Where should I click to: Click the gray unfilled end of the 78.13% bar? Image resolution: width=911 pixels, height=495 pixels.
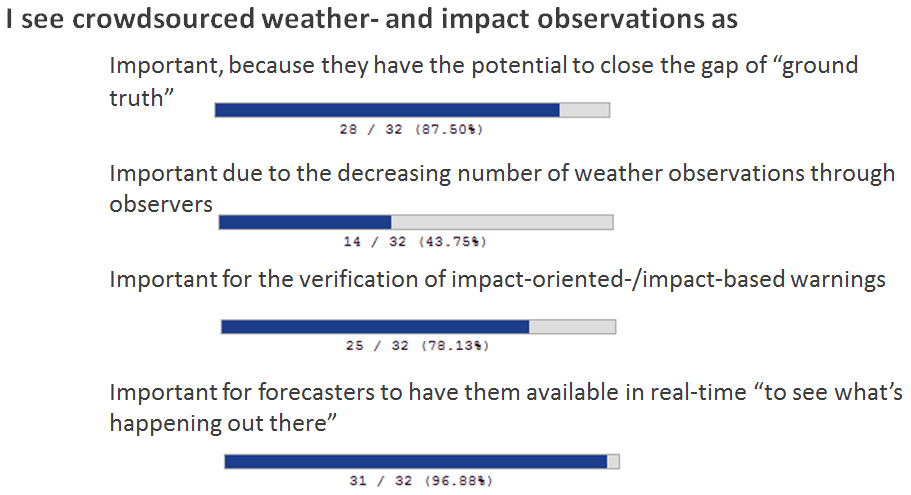[571, 326]
